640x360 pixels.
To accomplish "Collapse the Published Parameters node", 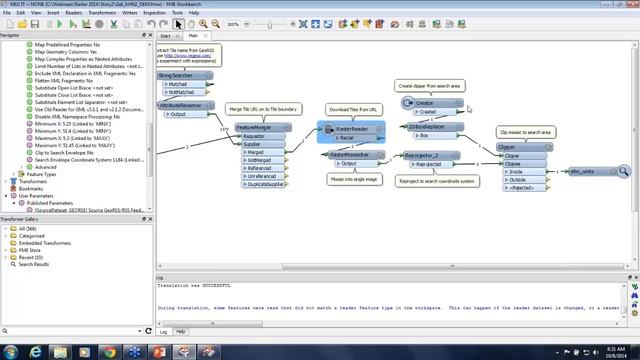I will point(14,203).
